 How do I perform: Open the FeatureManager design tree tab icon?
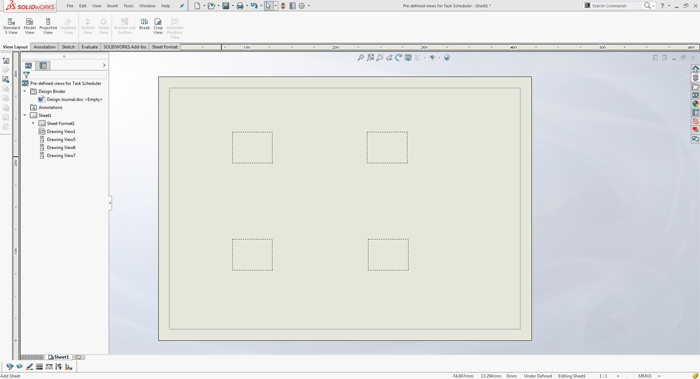coord(29,66)
